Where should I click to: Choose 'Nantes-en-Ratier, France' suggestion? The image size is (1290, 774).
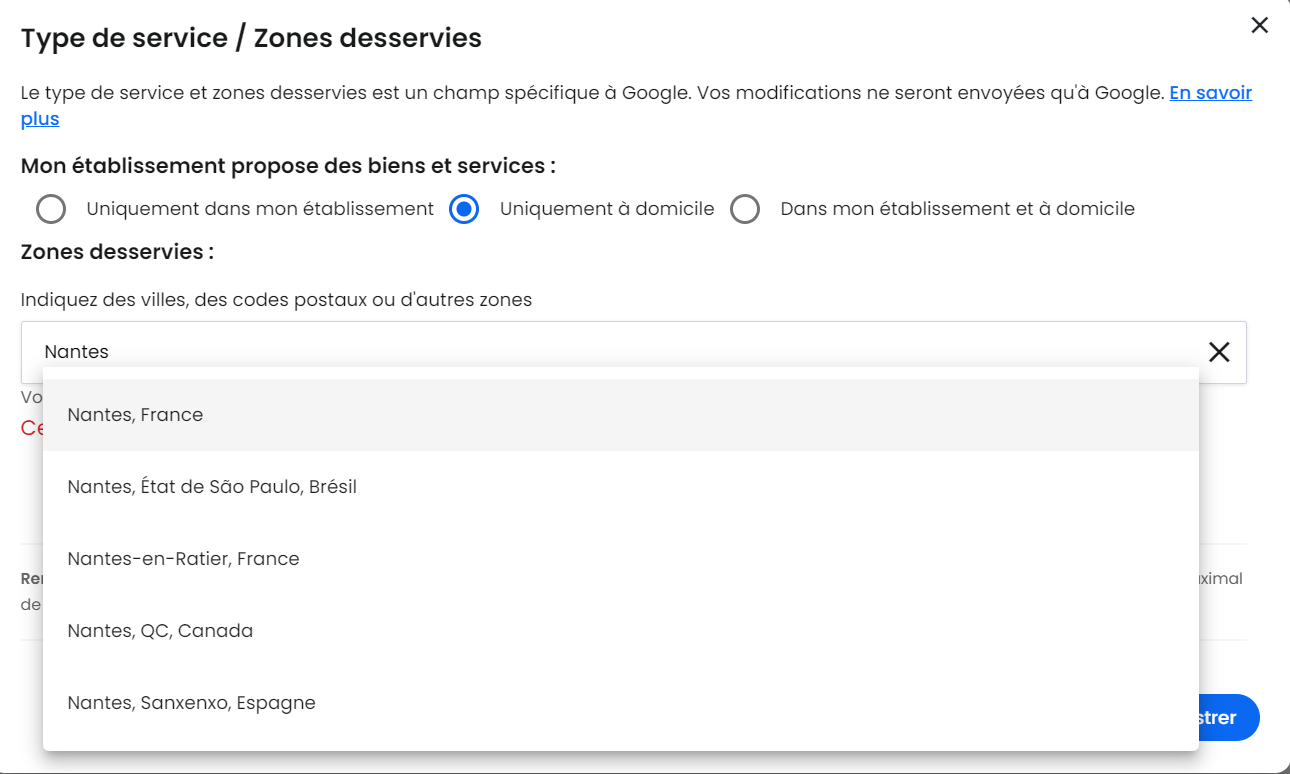point(183,559)
